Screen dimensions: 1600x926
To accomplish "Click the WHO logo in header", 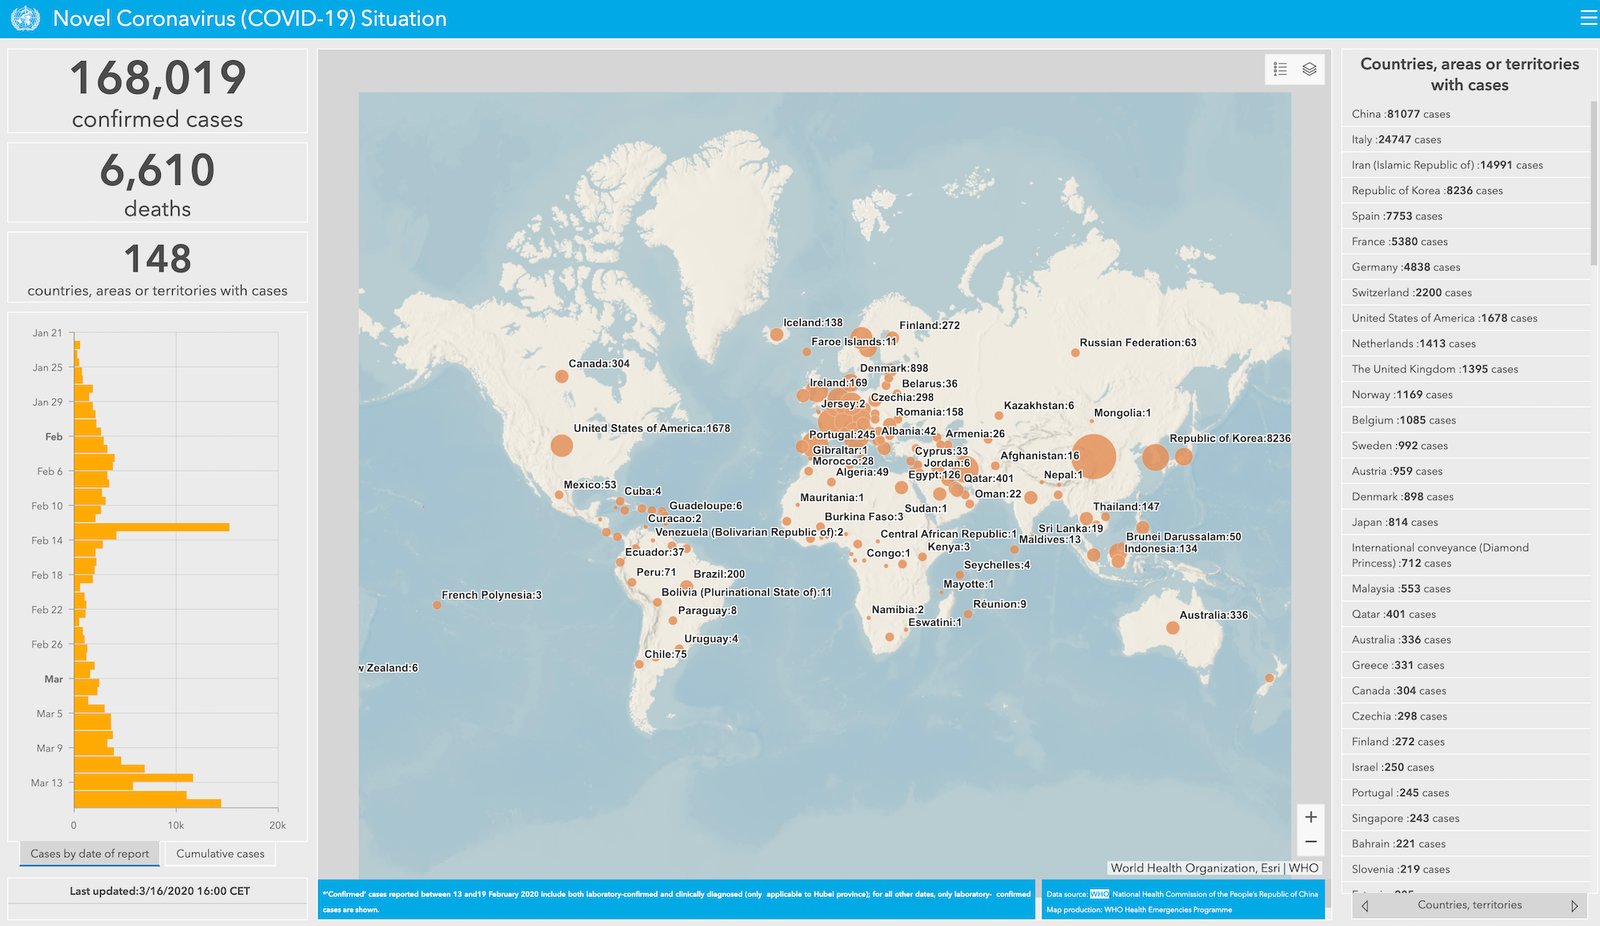I will [x=25, y=18].
